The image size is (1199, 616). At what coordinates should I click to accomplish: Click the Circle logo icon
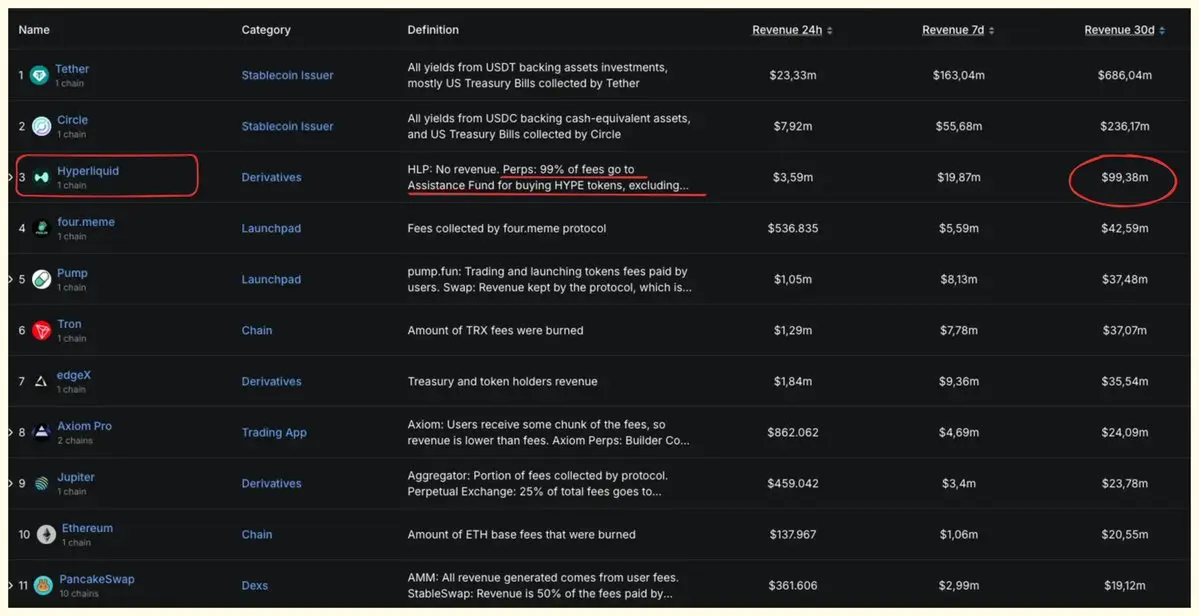point(41,126)
